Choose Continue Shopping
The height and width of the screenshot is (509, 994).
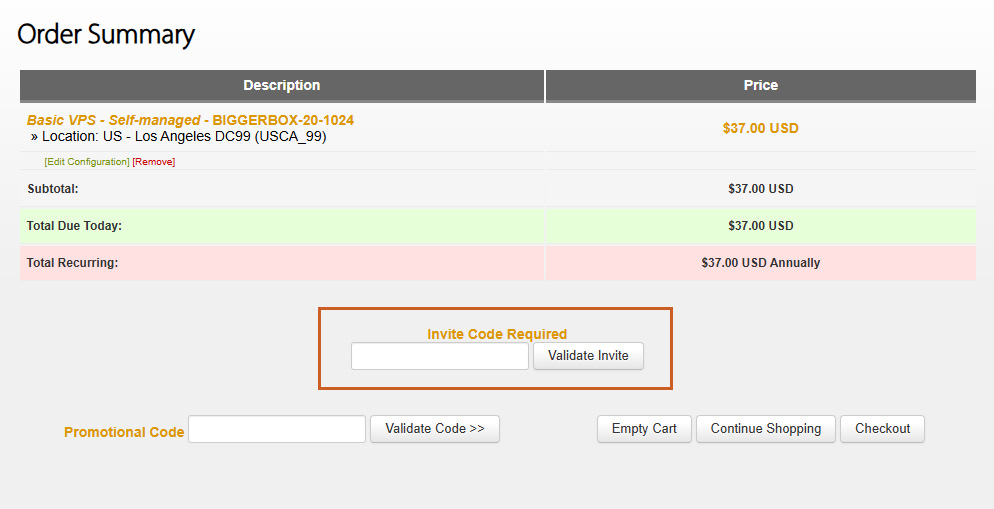[x=766, y=429]
